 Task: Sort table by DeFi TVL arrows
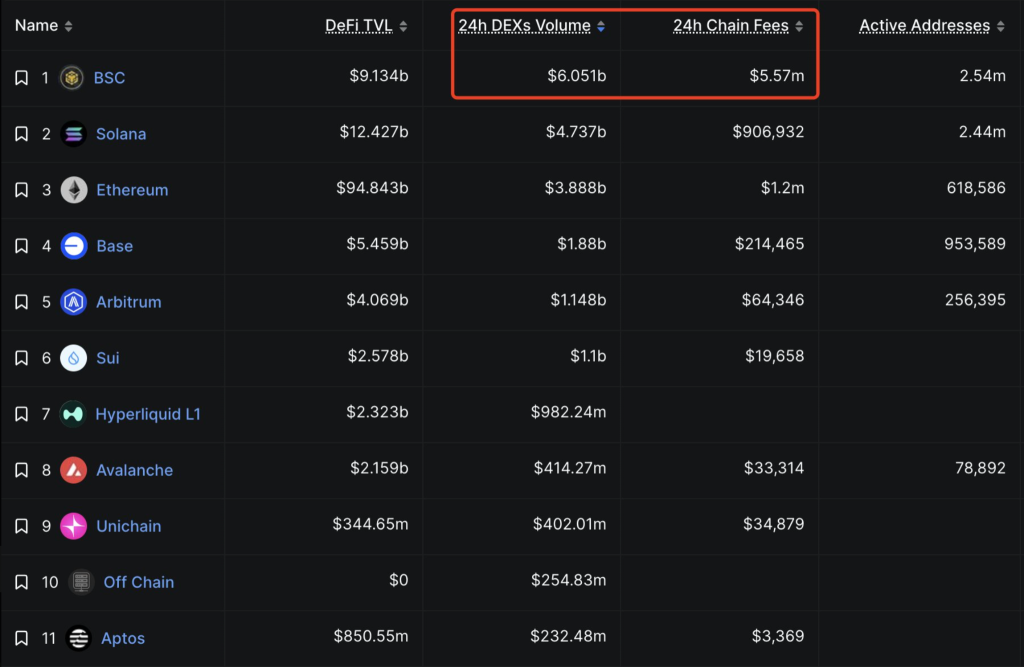403,27
